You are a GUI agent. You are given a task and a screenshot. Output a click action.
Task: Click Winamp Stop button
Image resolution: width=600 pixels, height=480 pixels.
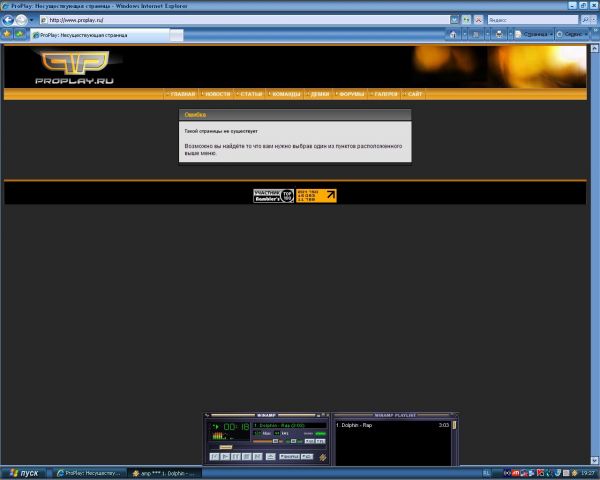coord(247,457)
